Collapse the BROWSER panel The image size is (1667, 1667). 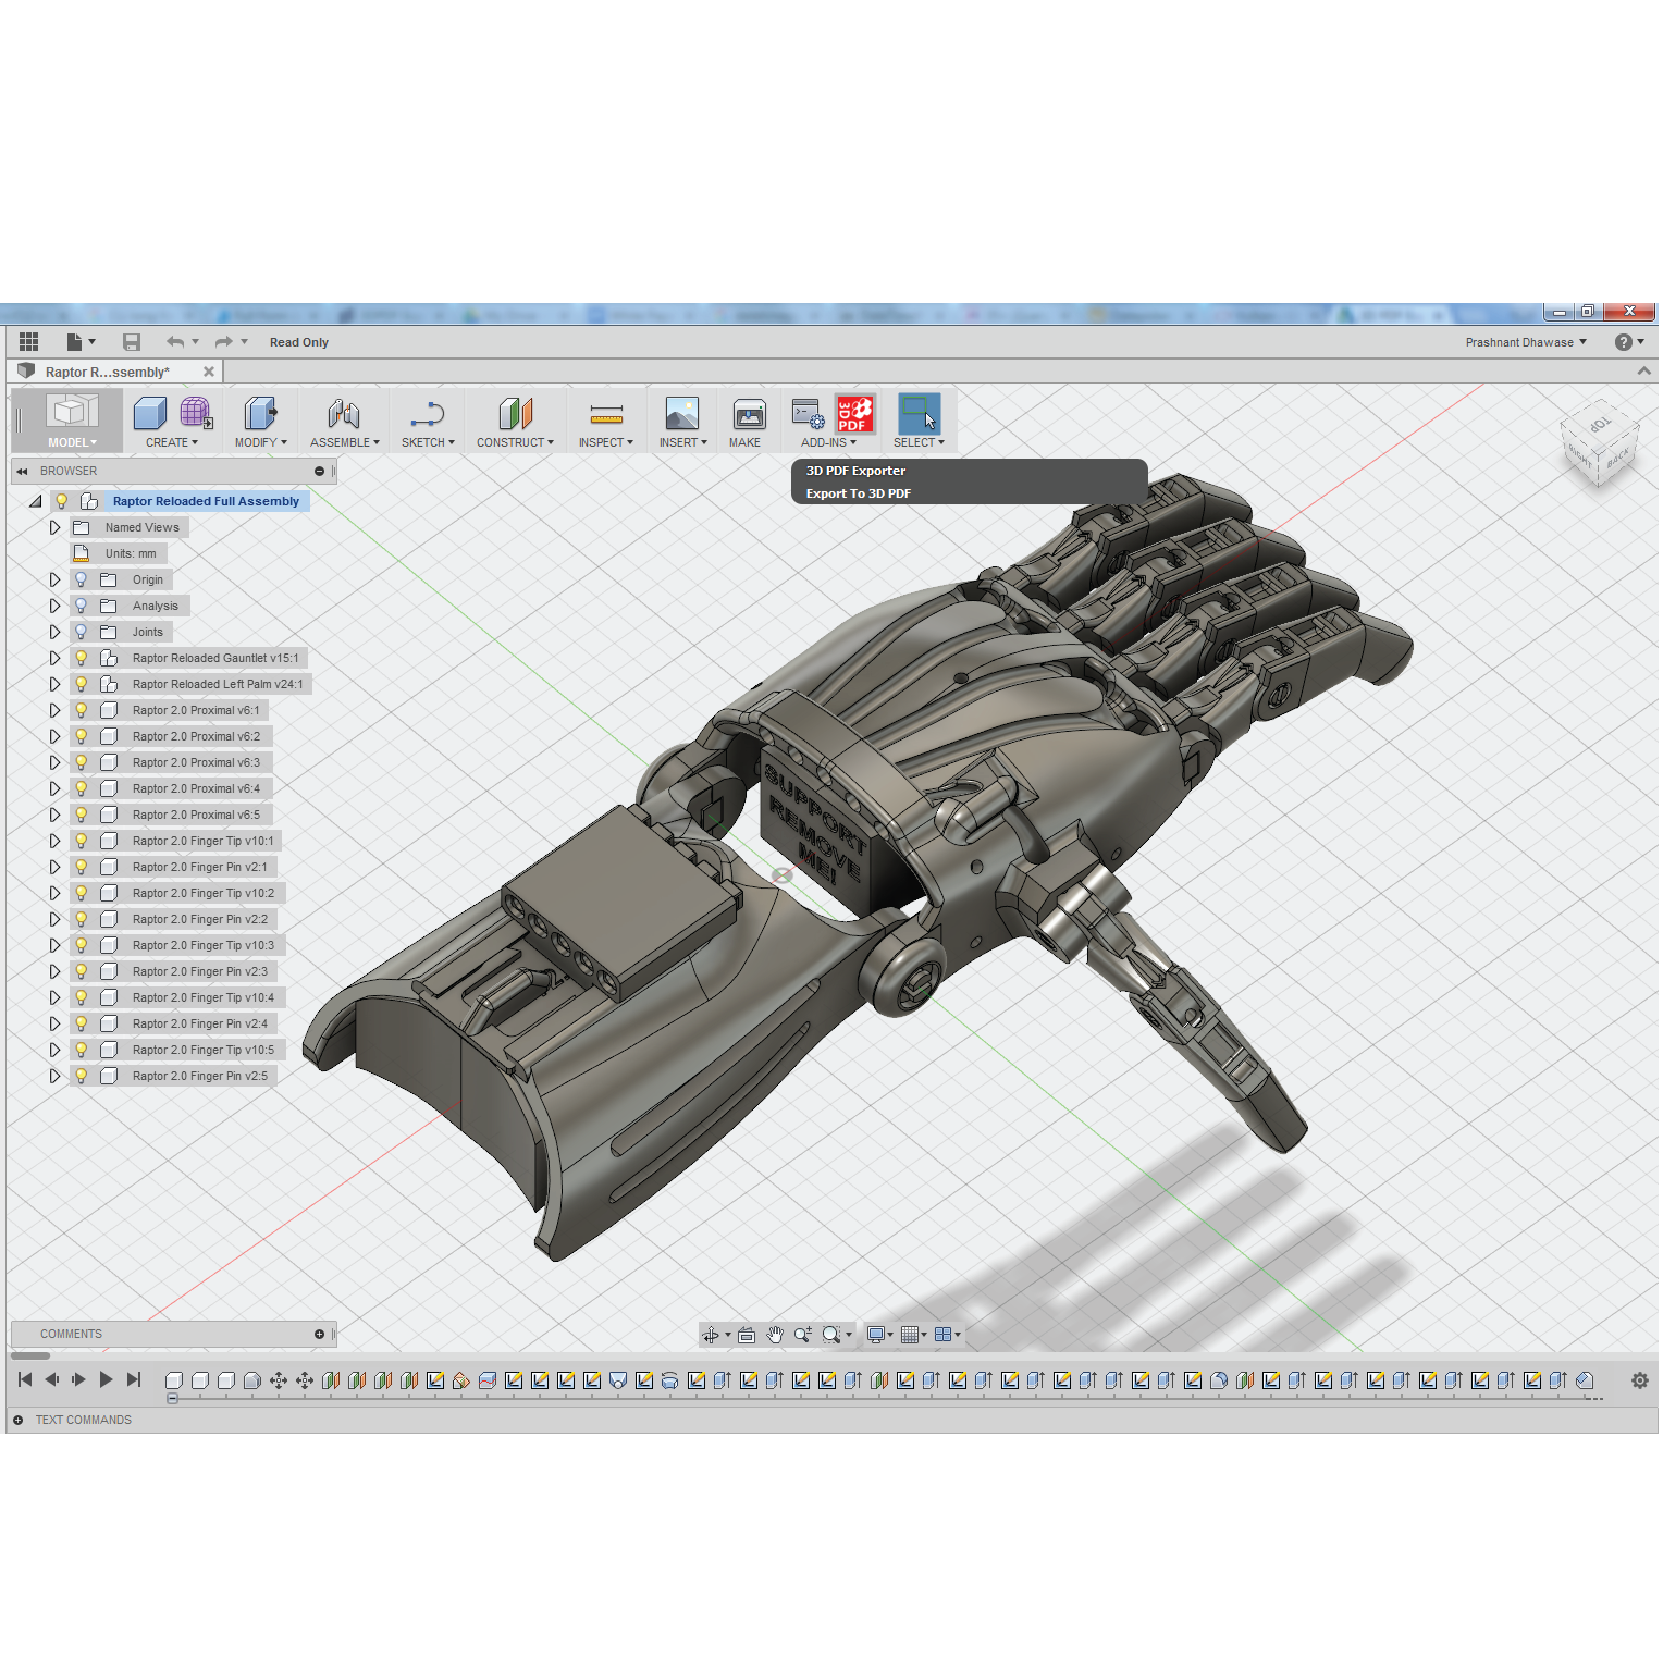[x=21, y=471]
